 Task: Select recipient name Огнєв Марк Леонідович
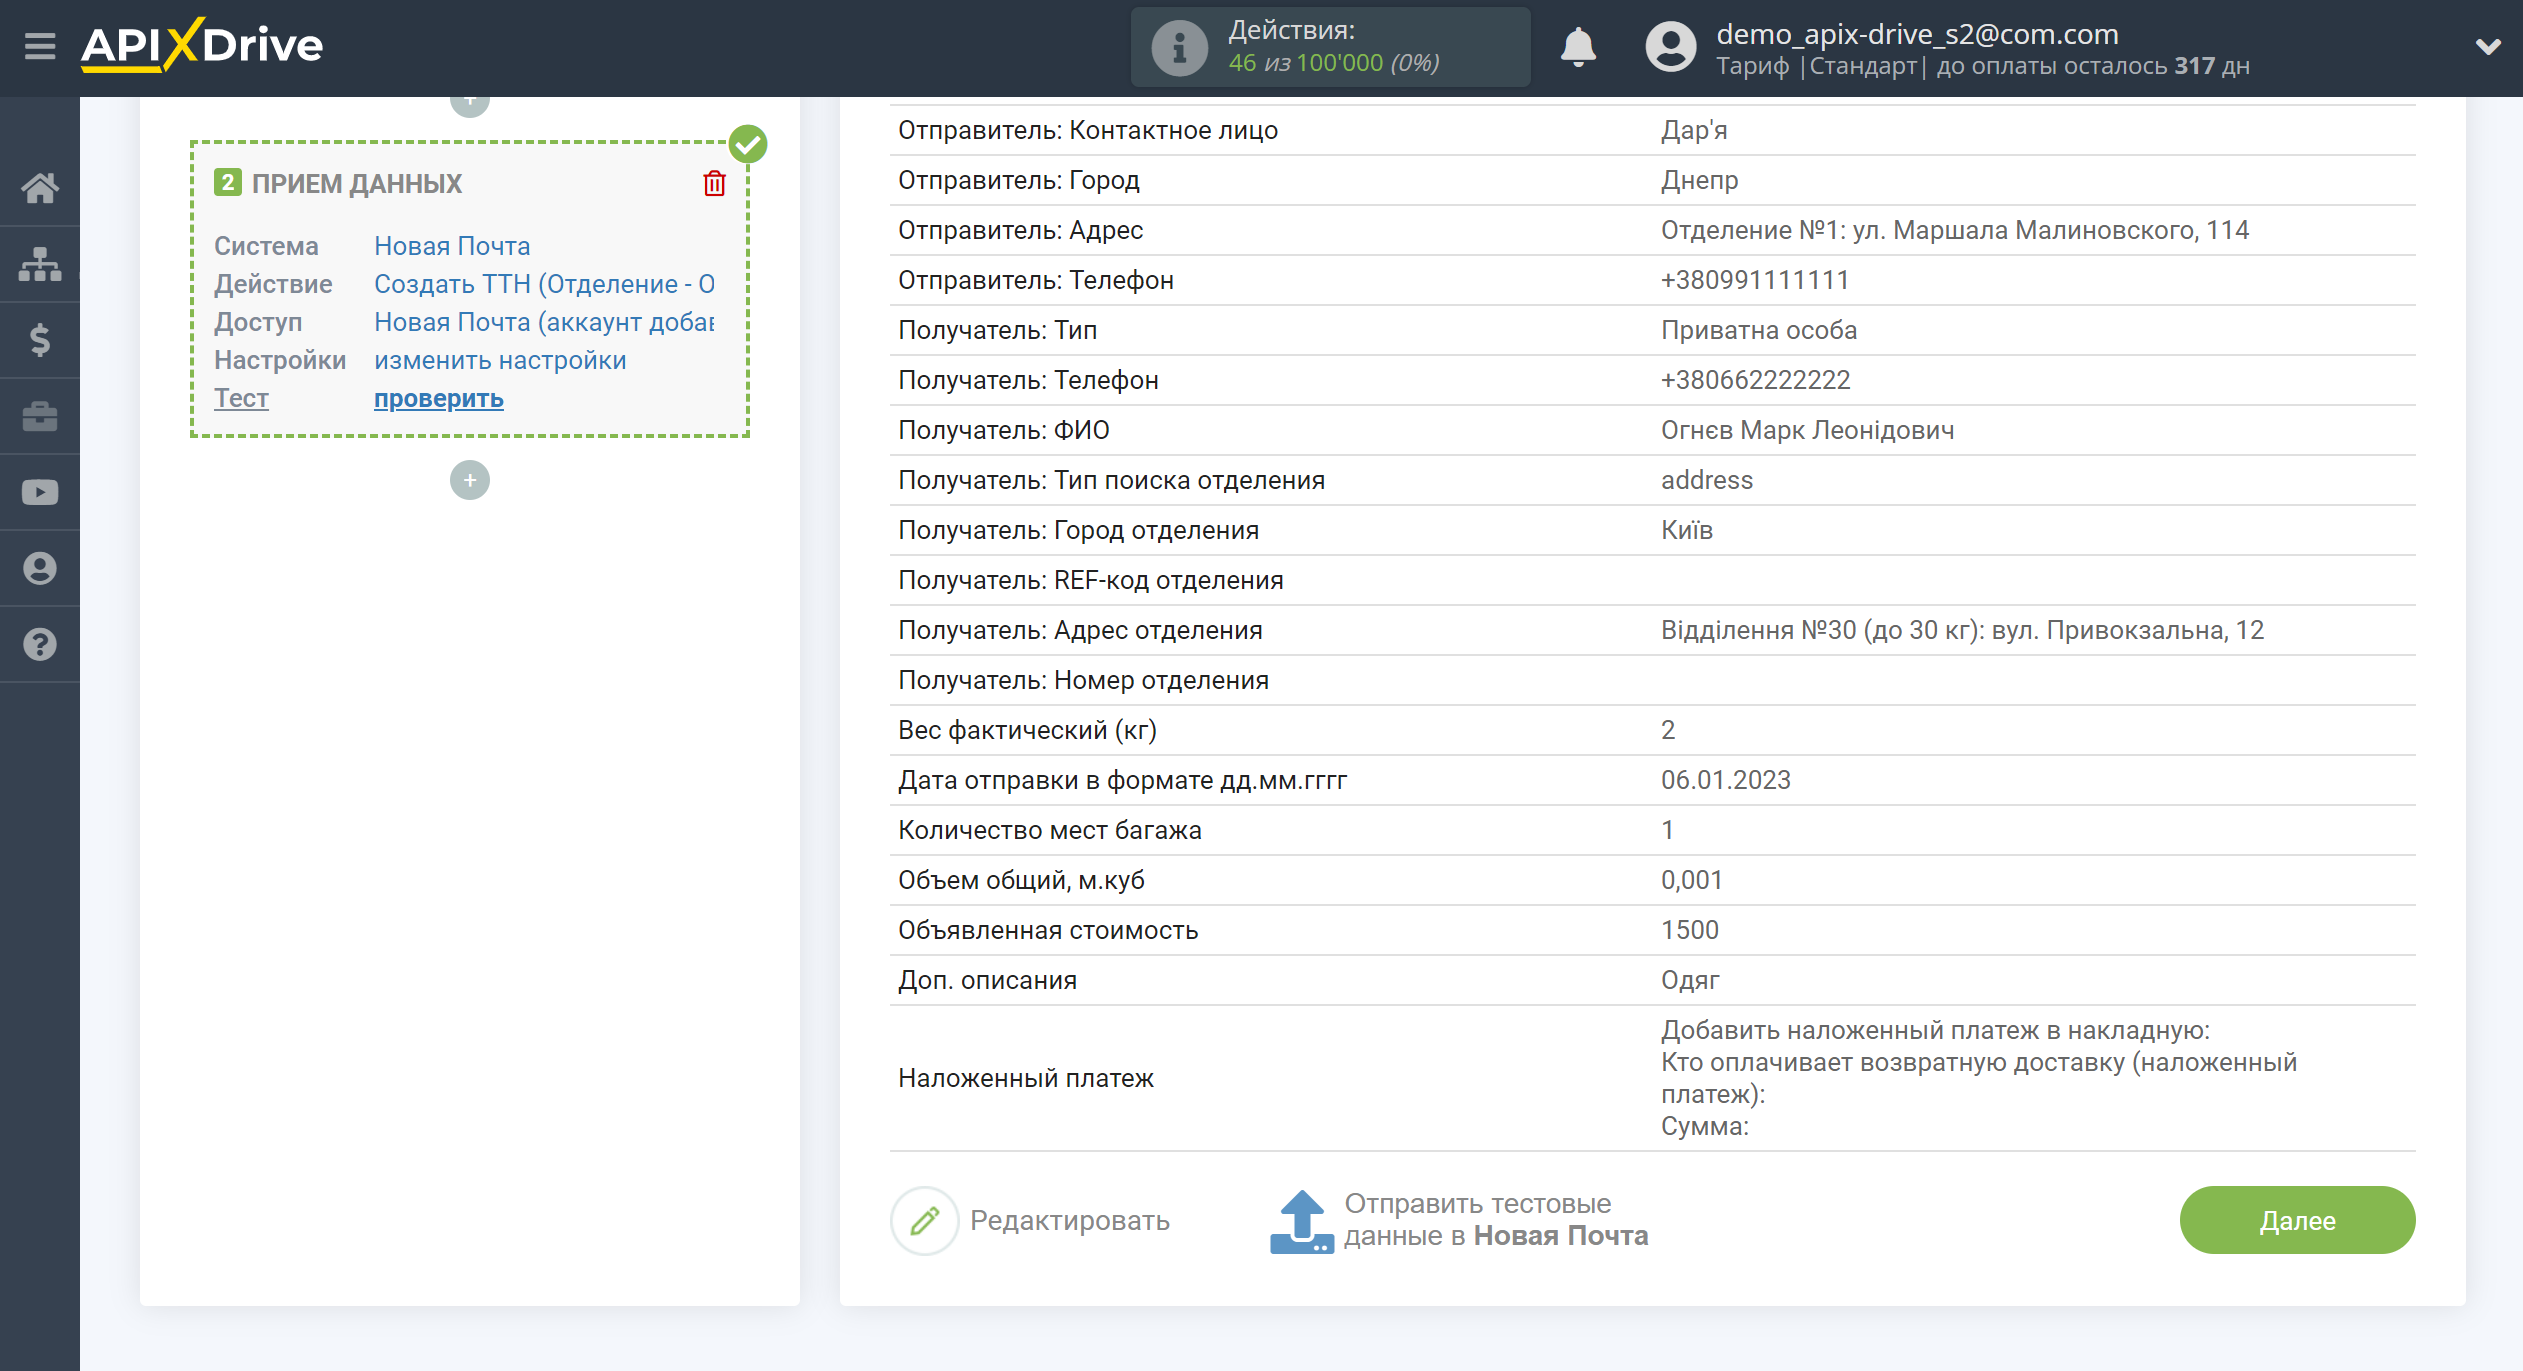(1808, 430)
